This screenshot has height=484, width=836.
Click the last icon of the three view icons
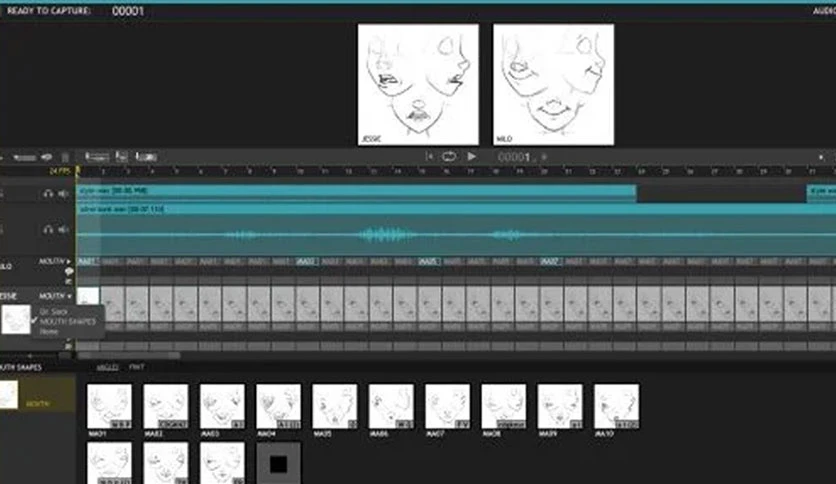pos(146,157)
